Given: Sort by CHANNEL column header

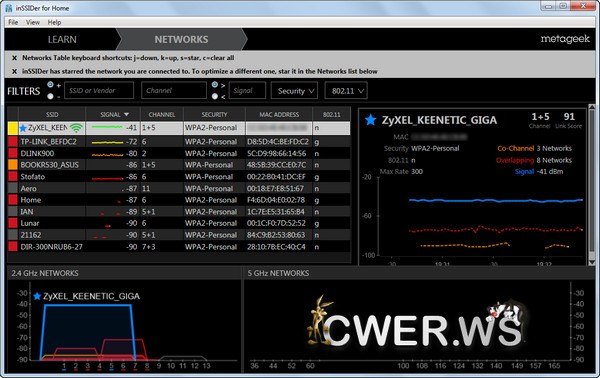Looking at the screenshot, I should tap(162, 114).
